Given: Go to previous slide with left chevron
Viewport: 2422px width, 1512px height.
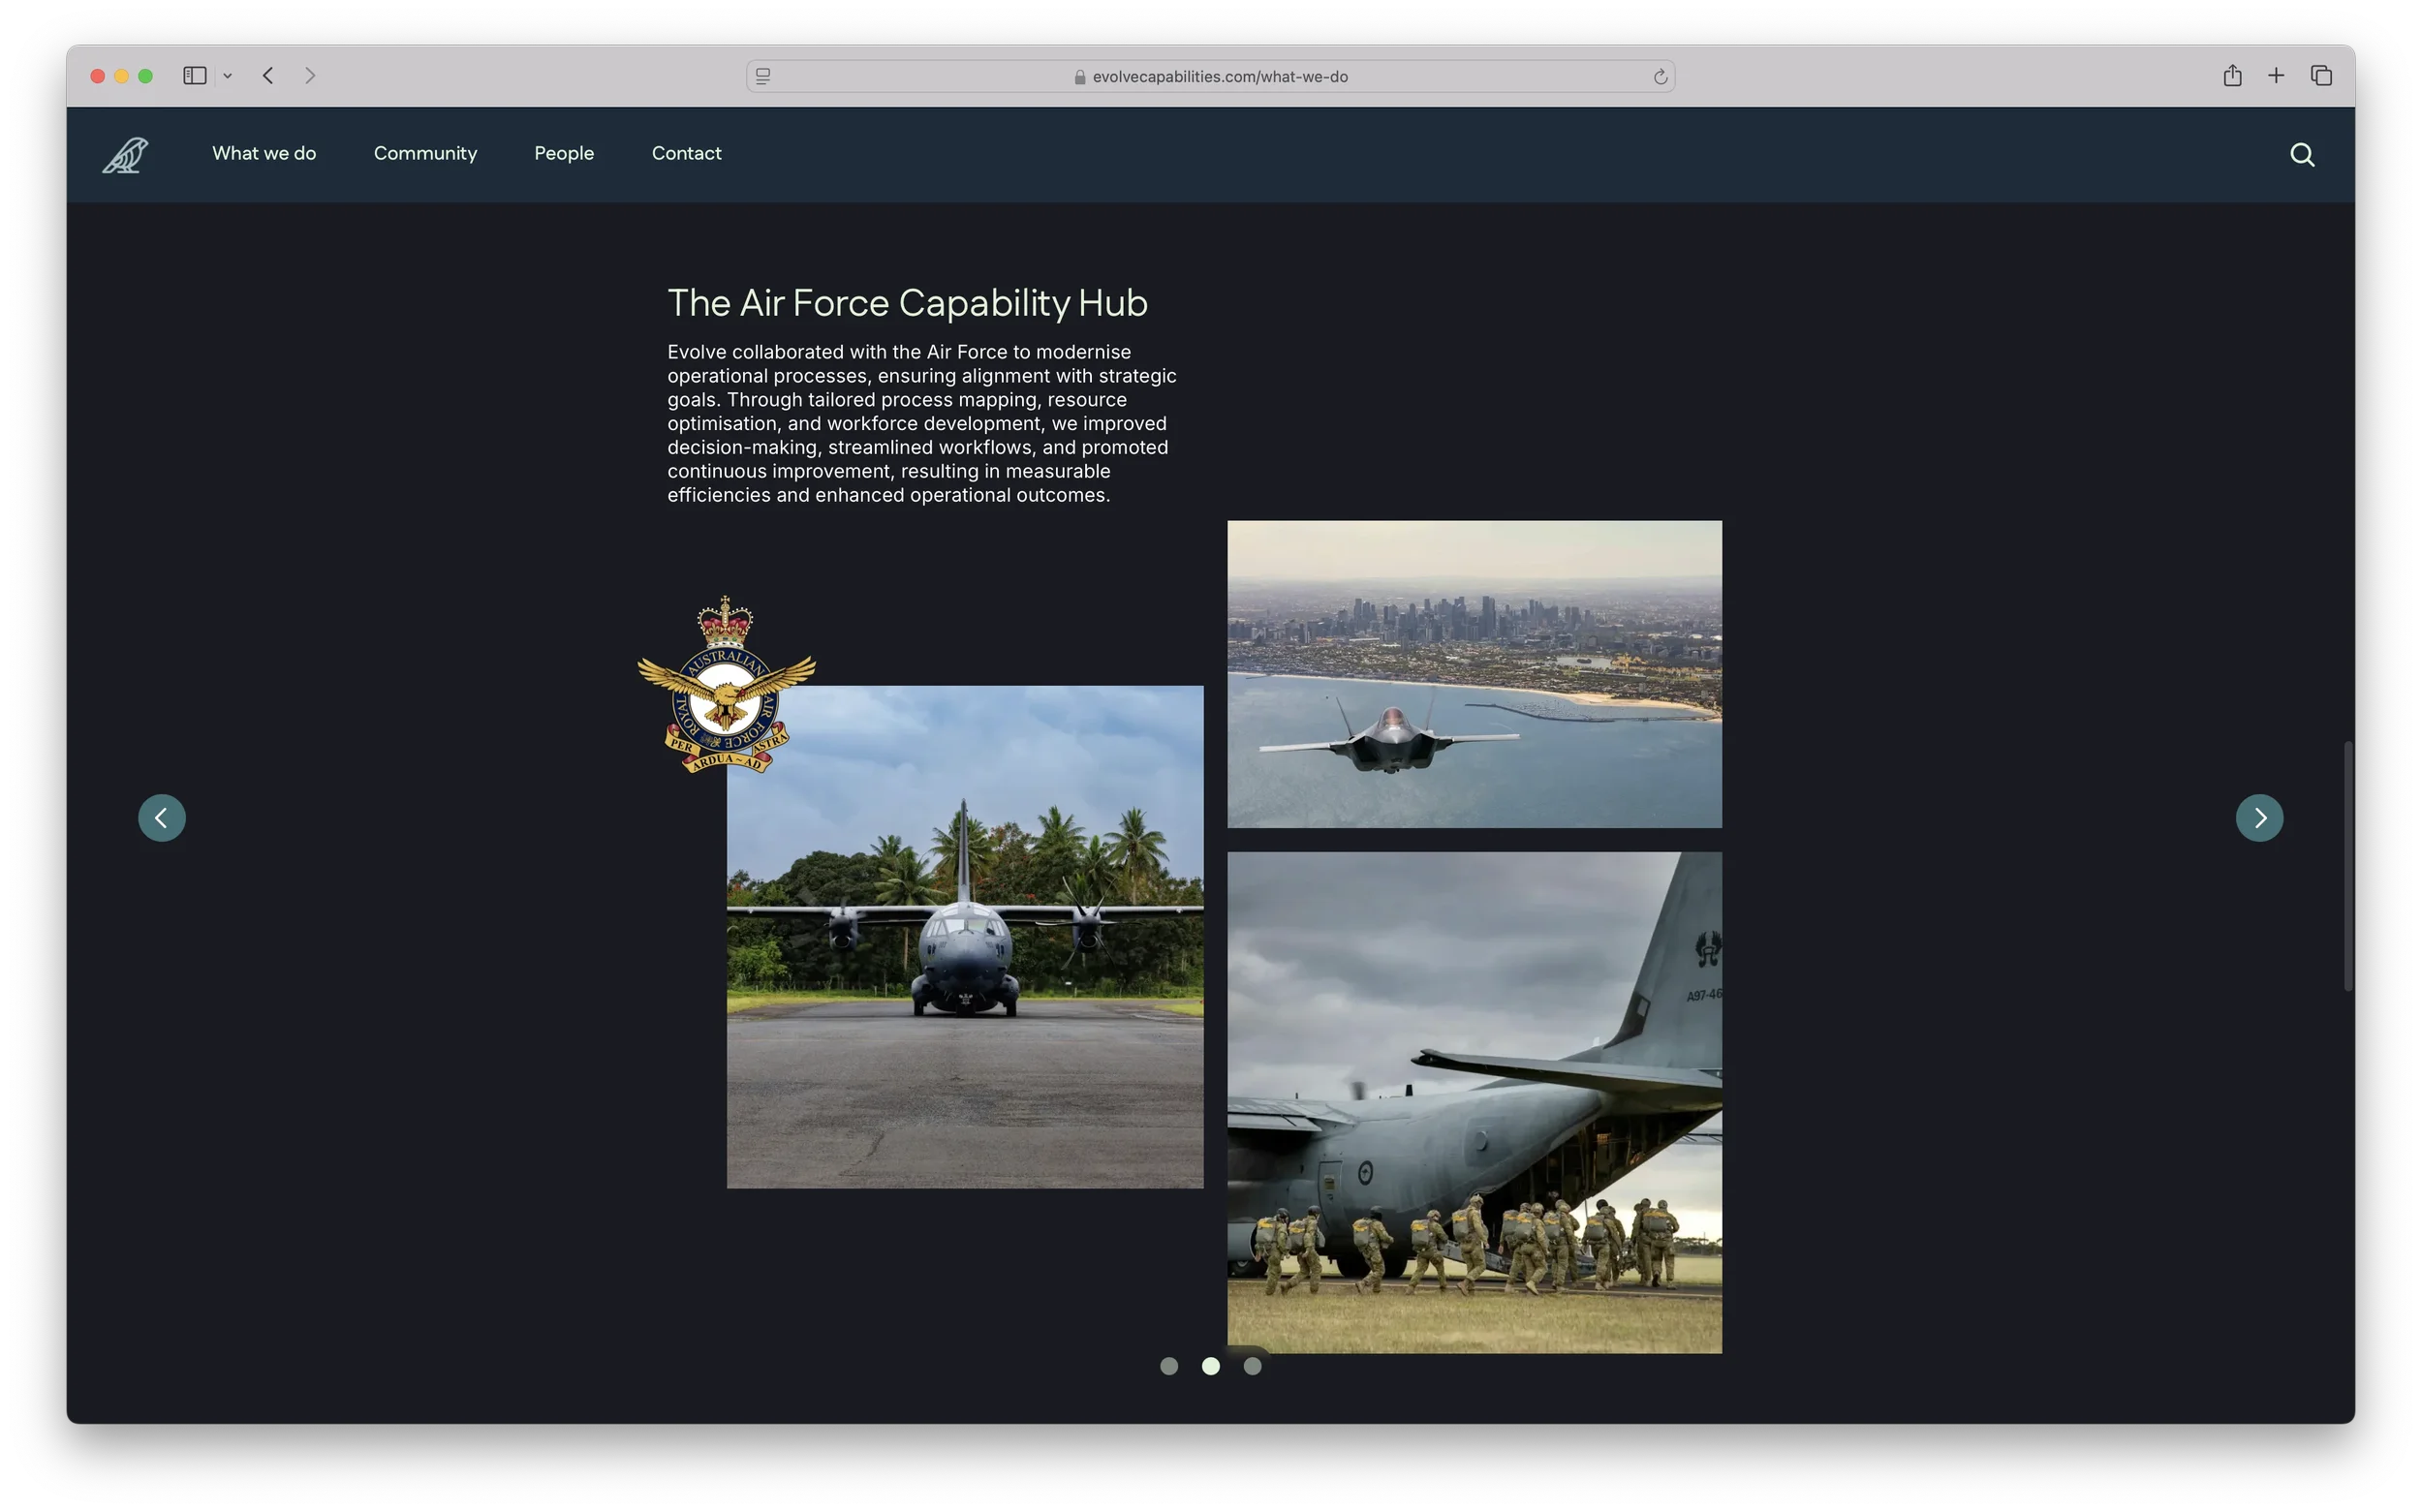Looking at the screenshot, I should (x=162, y=818).
